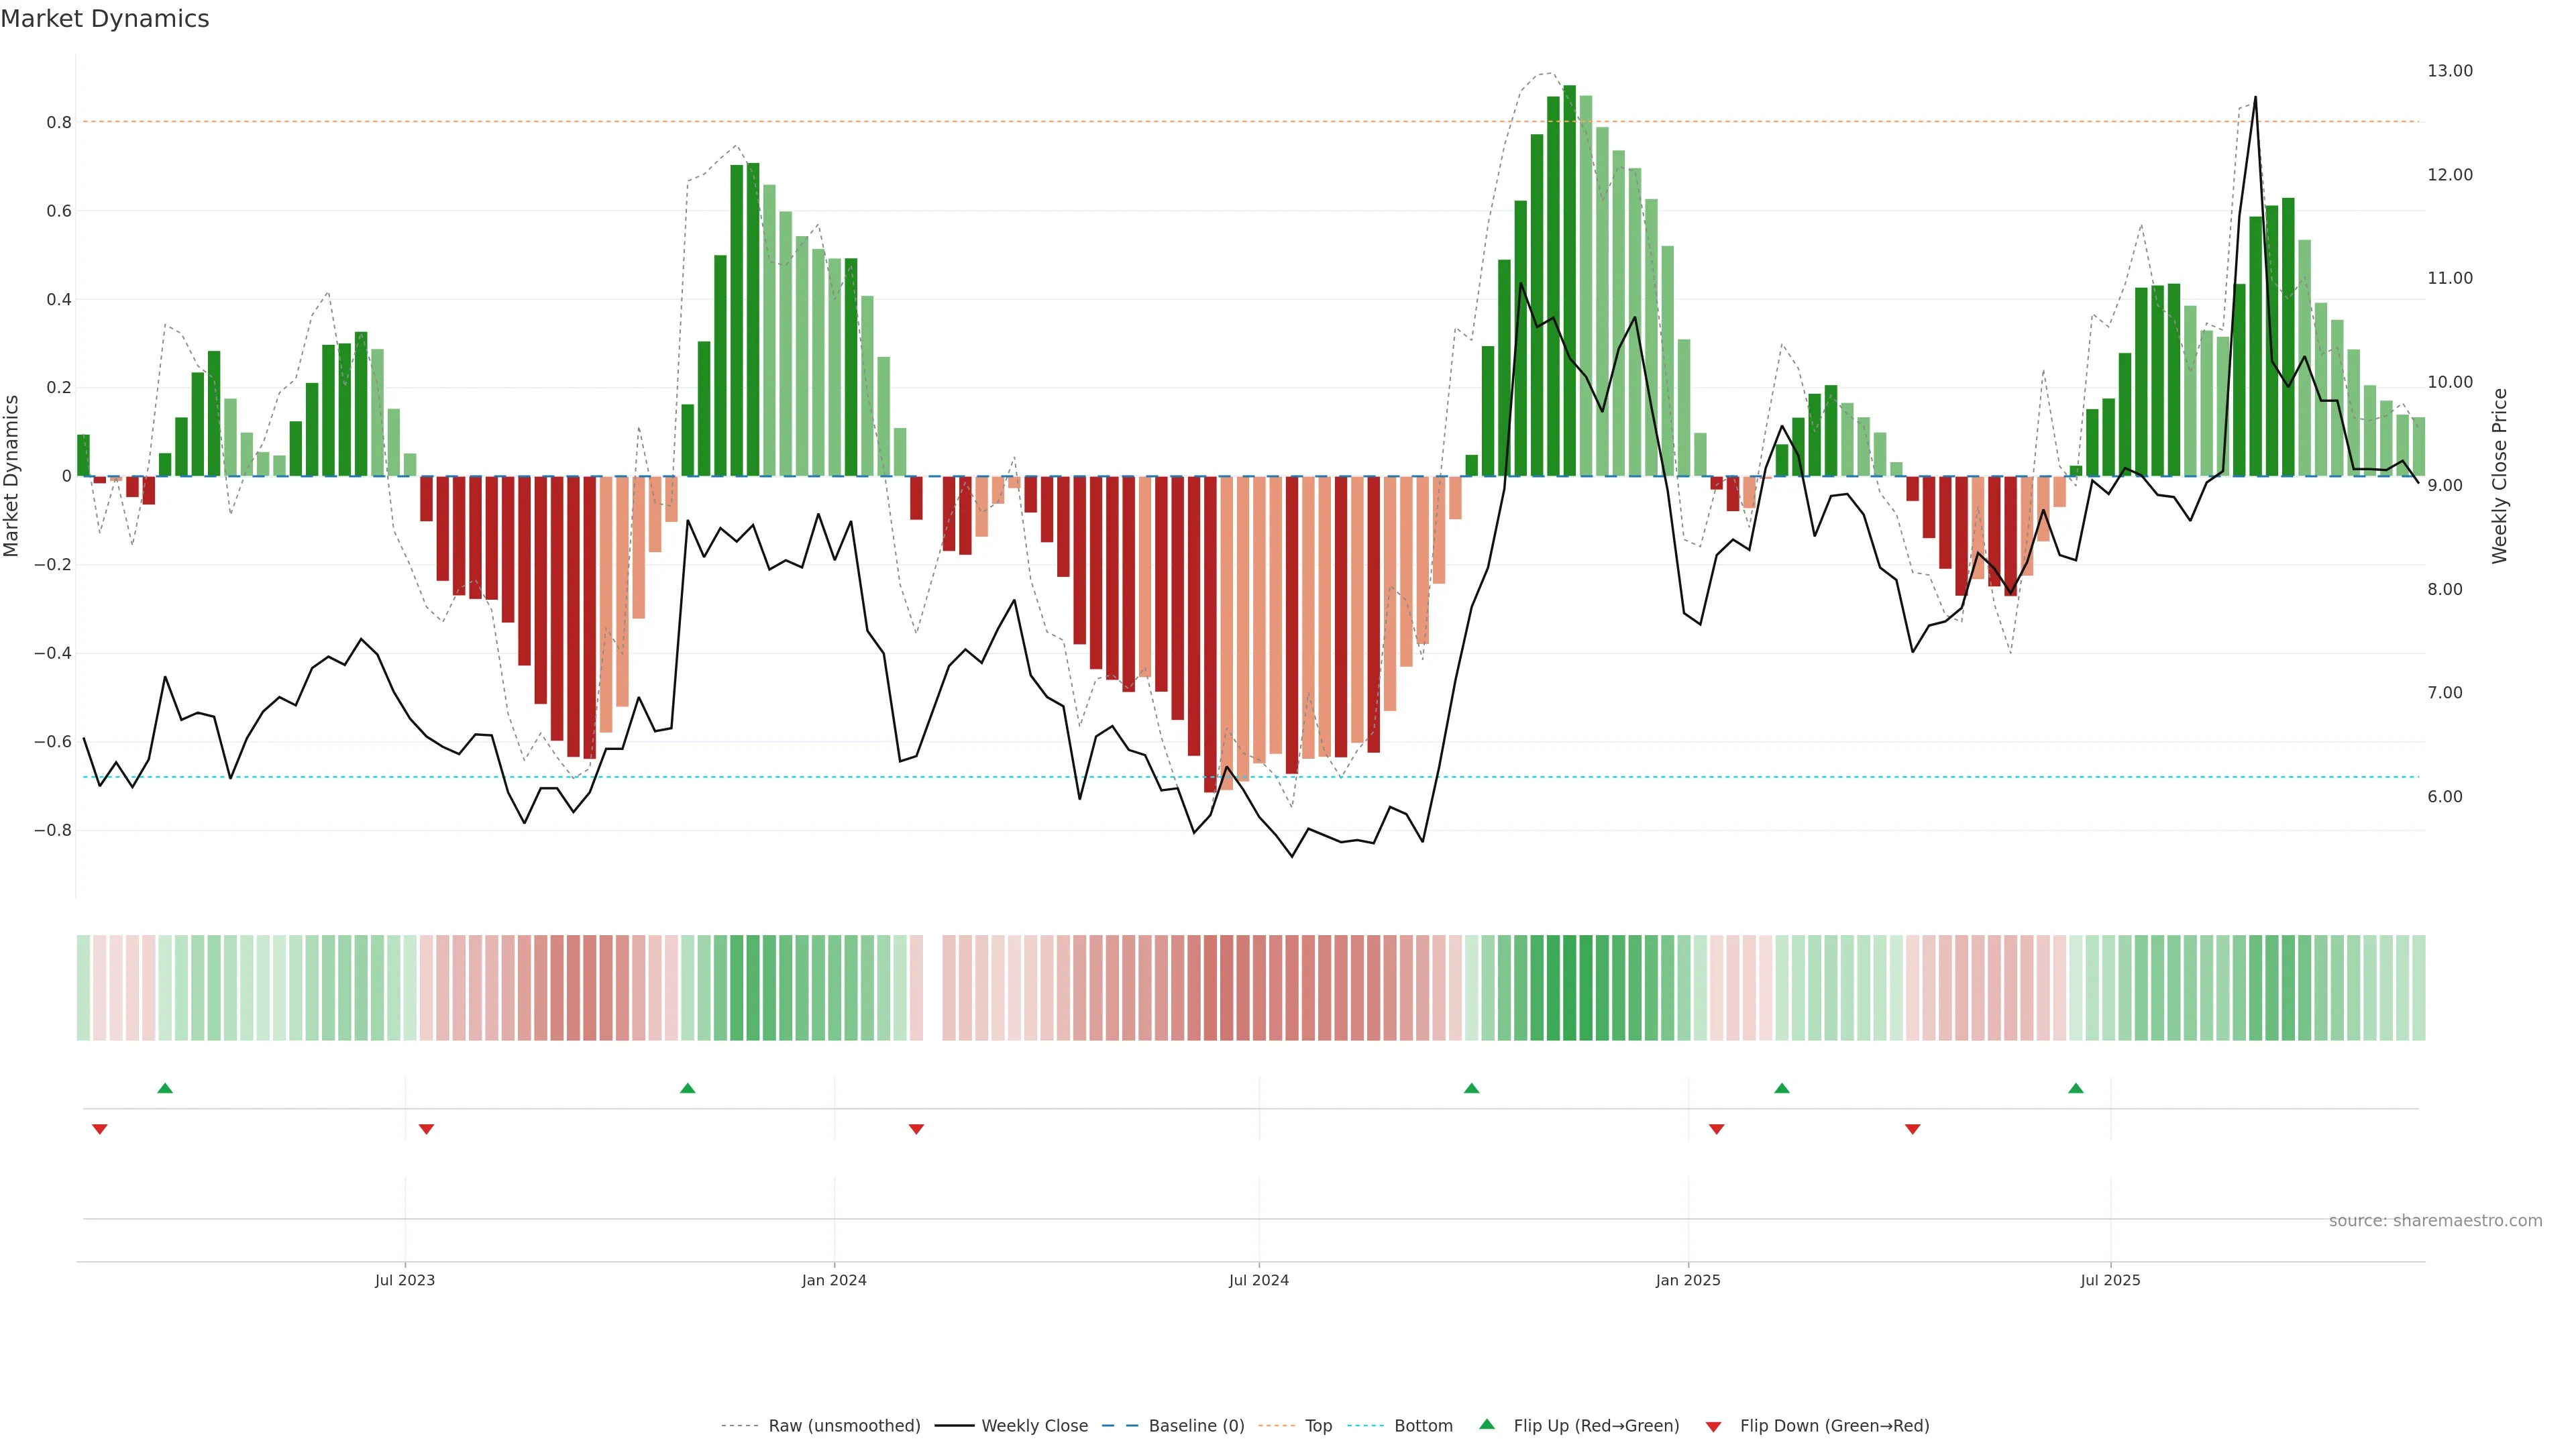Click the Jan 2025 x-axis label
The width and height of the screenshot is (2576, 1449).
tap(1688, 1280)
